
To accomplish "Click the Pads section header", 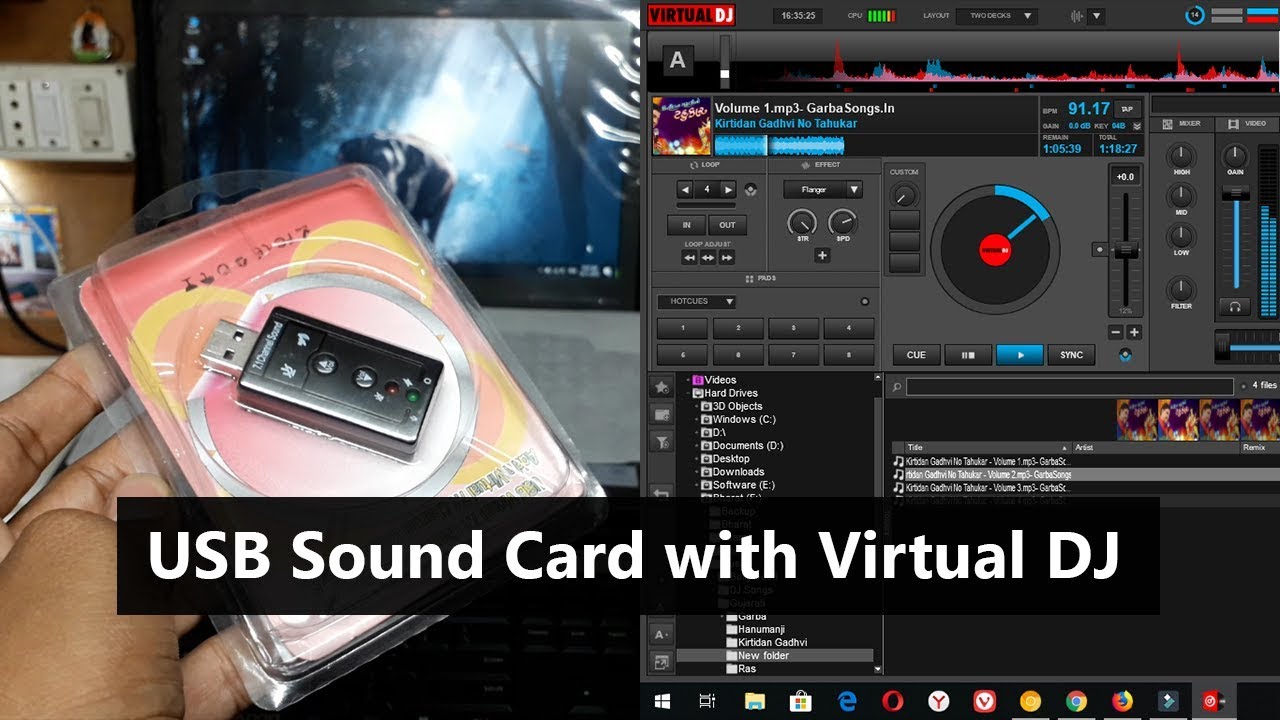I will click(761, 278).
